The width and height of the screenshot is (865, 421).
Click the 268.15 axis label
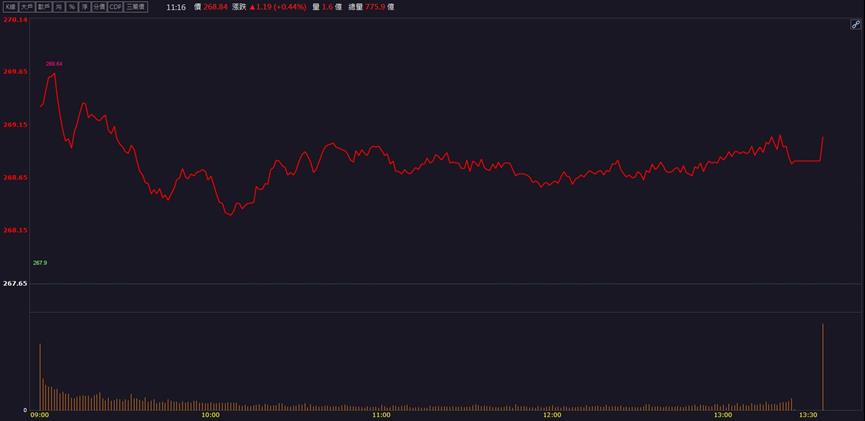[x=15, y=230]
